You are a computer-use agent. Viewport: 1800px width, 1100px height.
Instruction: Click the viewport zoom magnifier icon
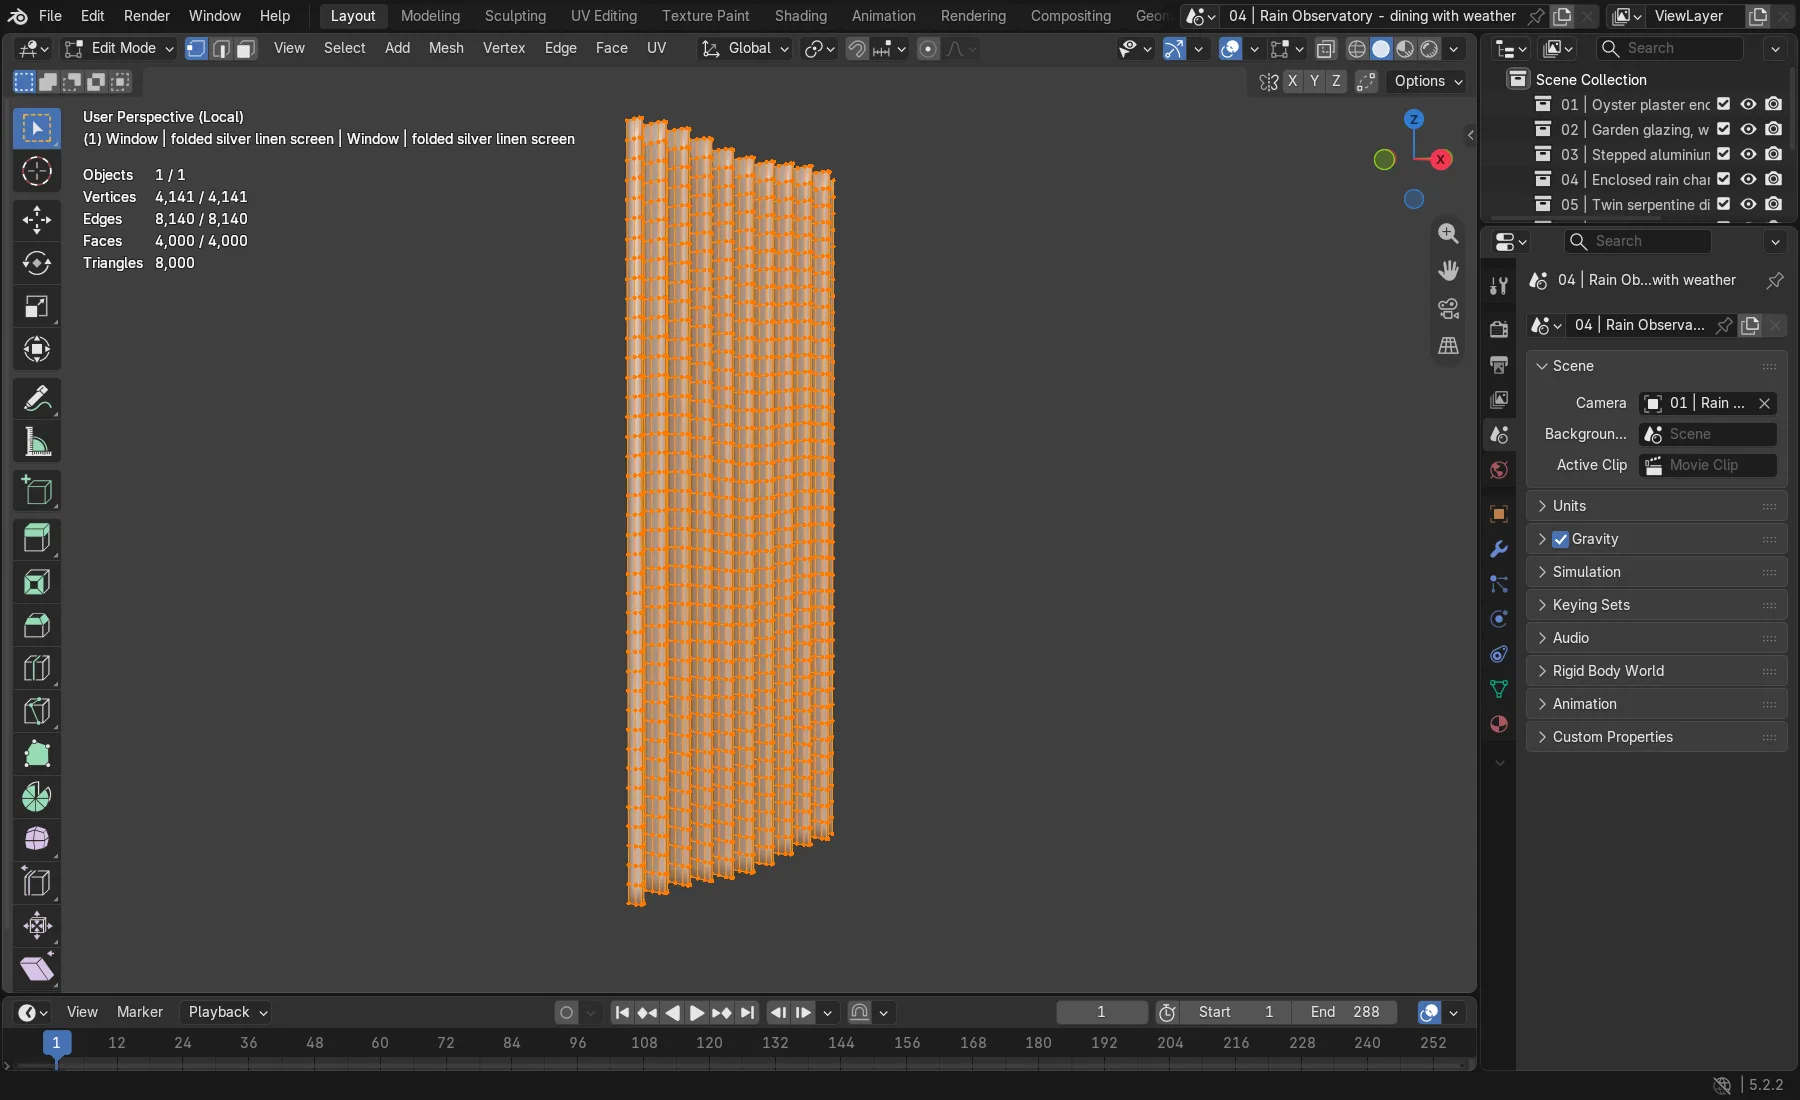(1448, 233)
